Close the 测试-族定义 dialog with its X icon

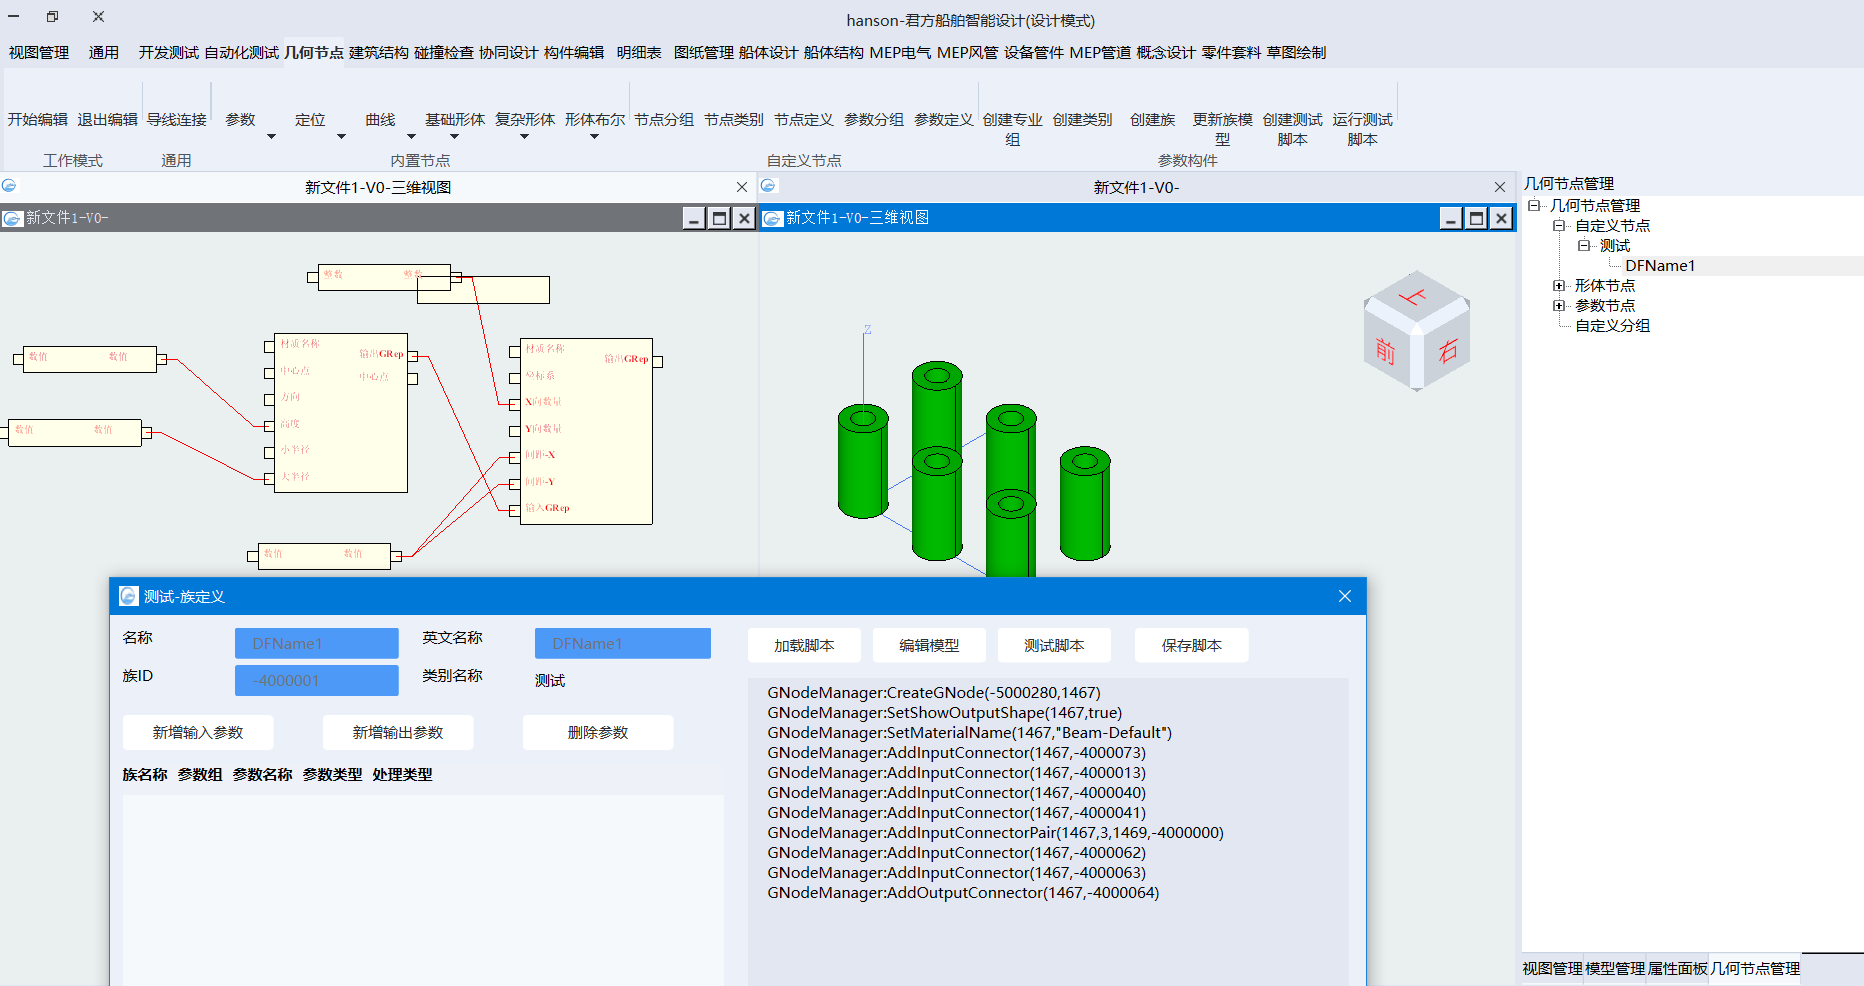pyautogui.click(x=1344, y=596)
